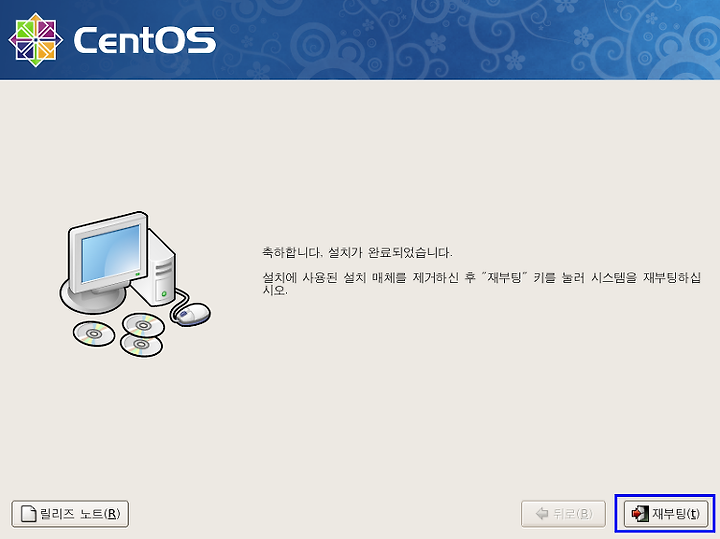The width and height of the screenshot is (720, 539).
Task: Click the greyed-out 뒤로(B) back button
Action: pos(563,514)
